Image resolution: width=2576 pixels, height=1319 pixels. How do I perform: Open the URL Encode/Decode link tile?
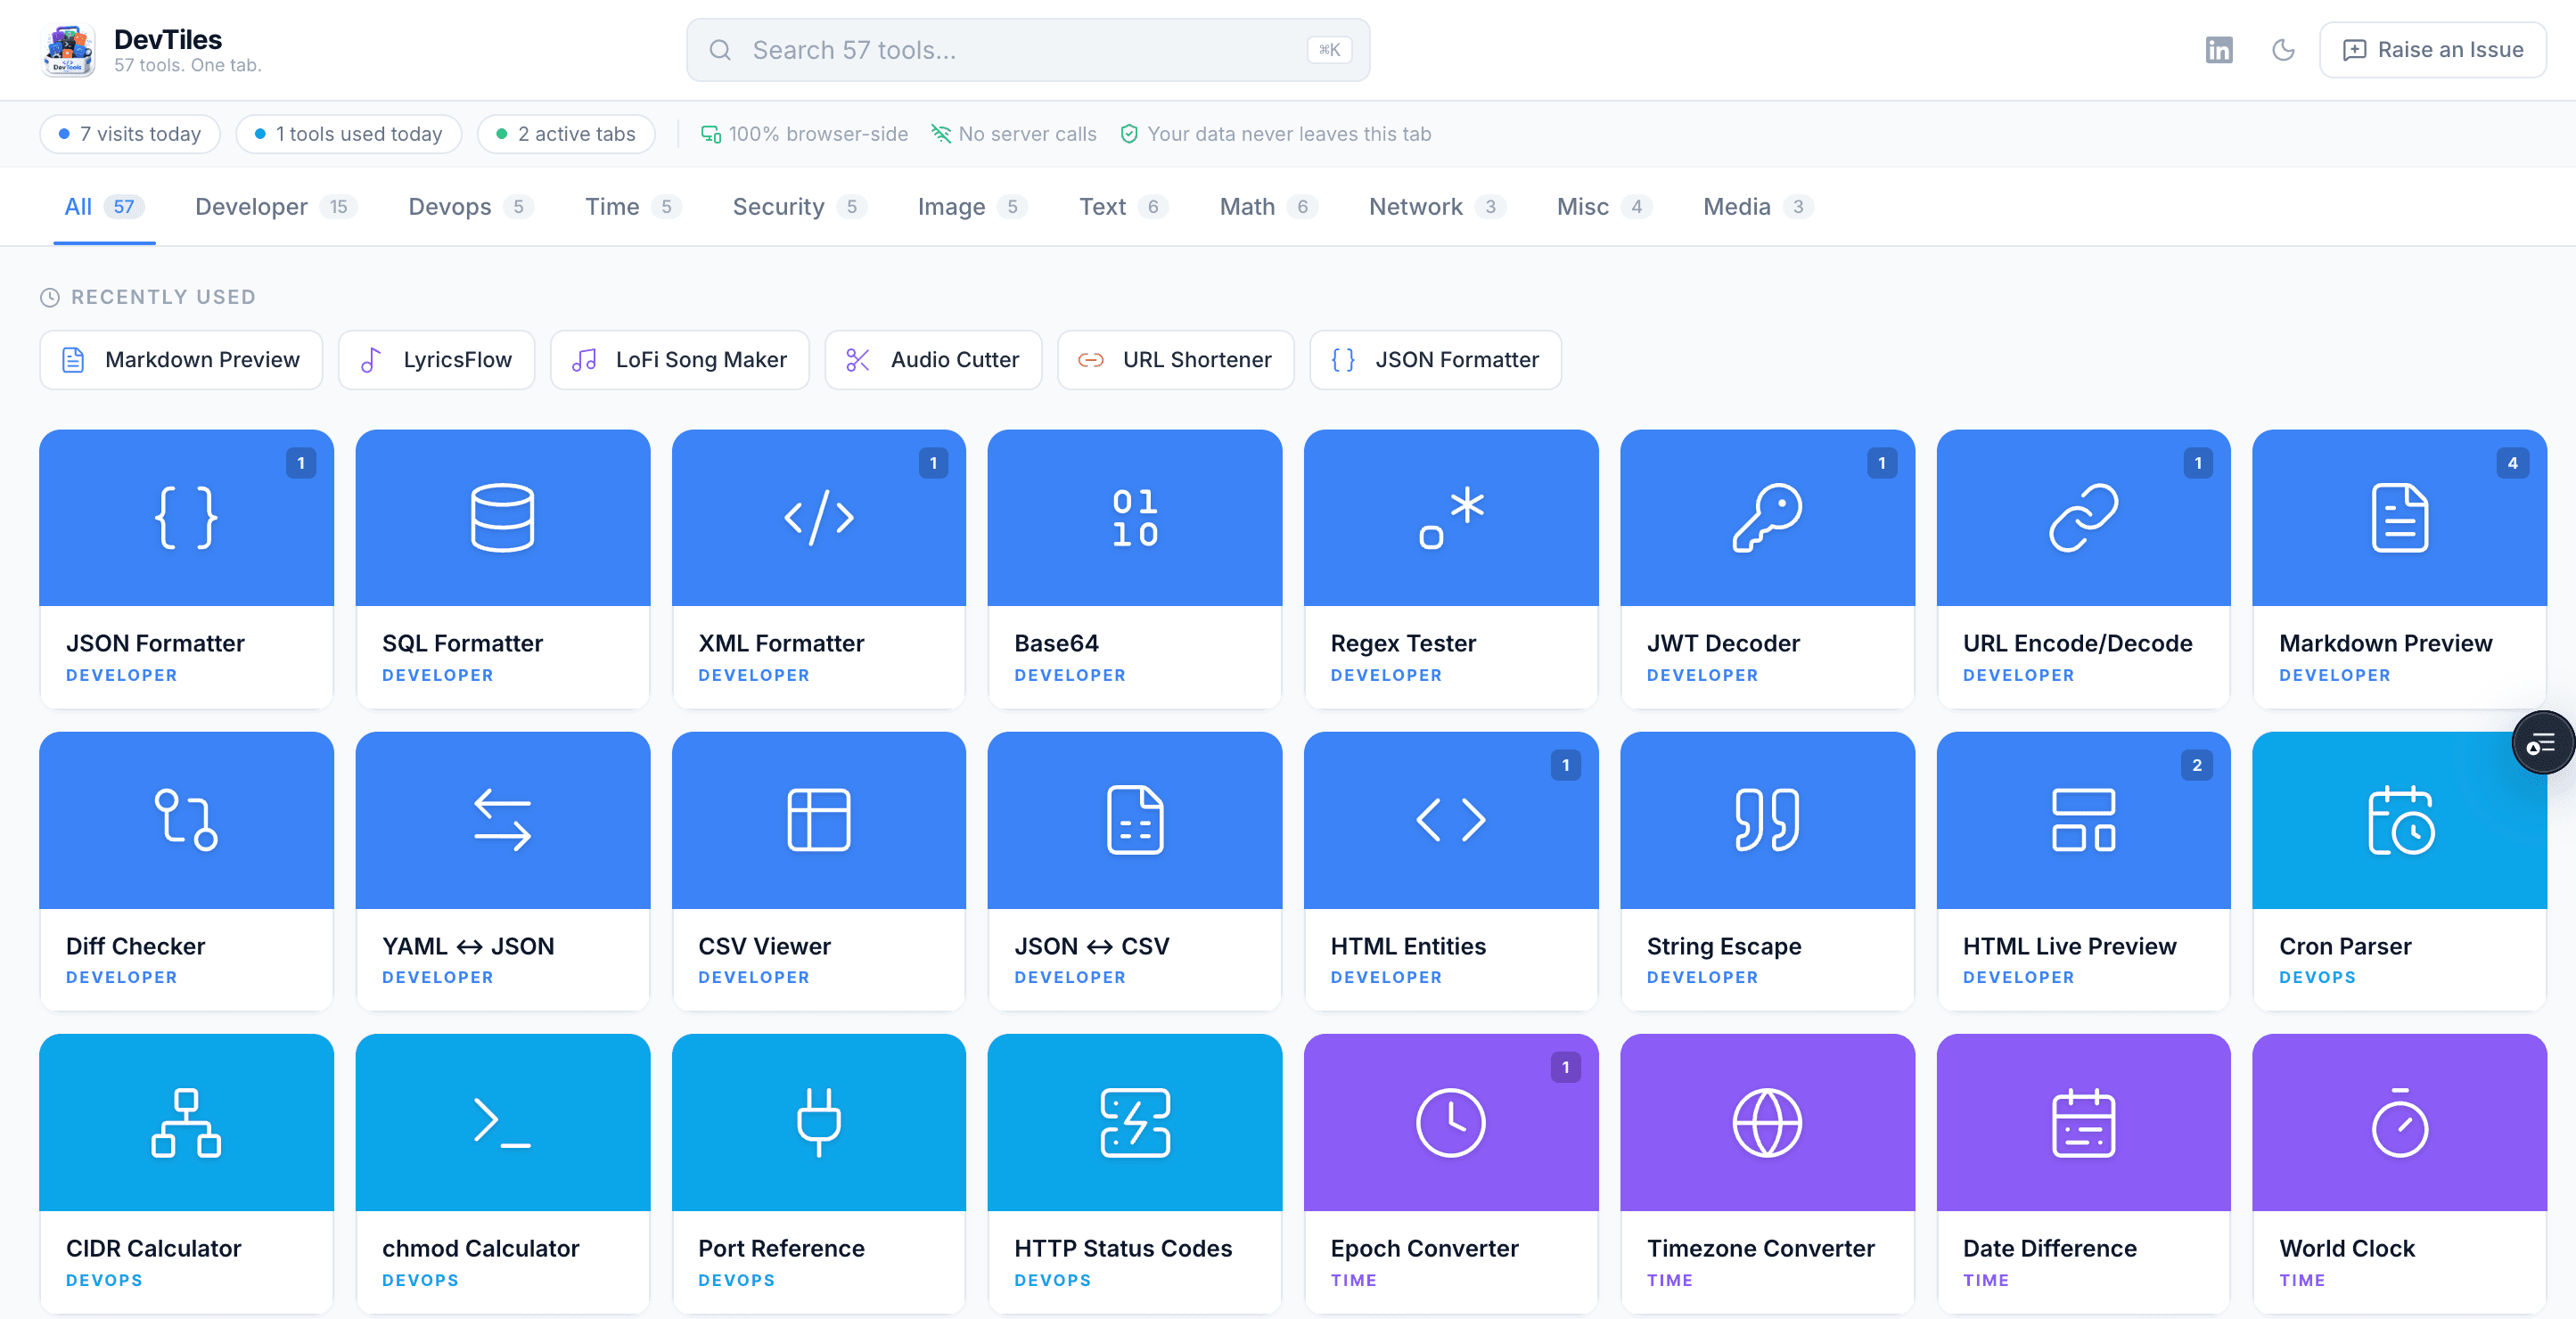click(2083, 569)
